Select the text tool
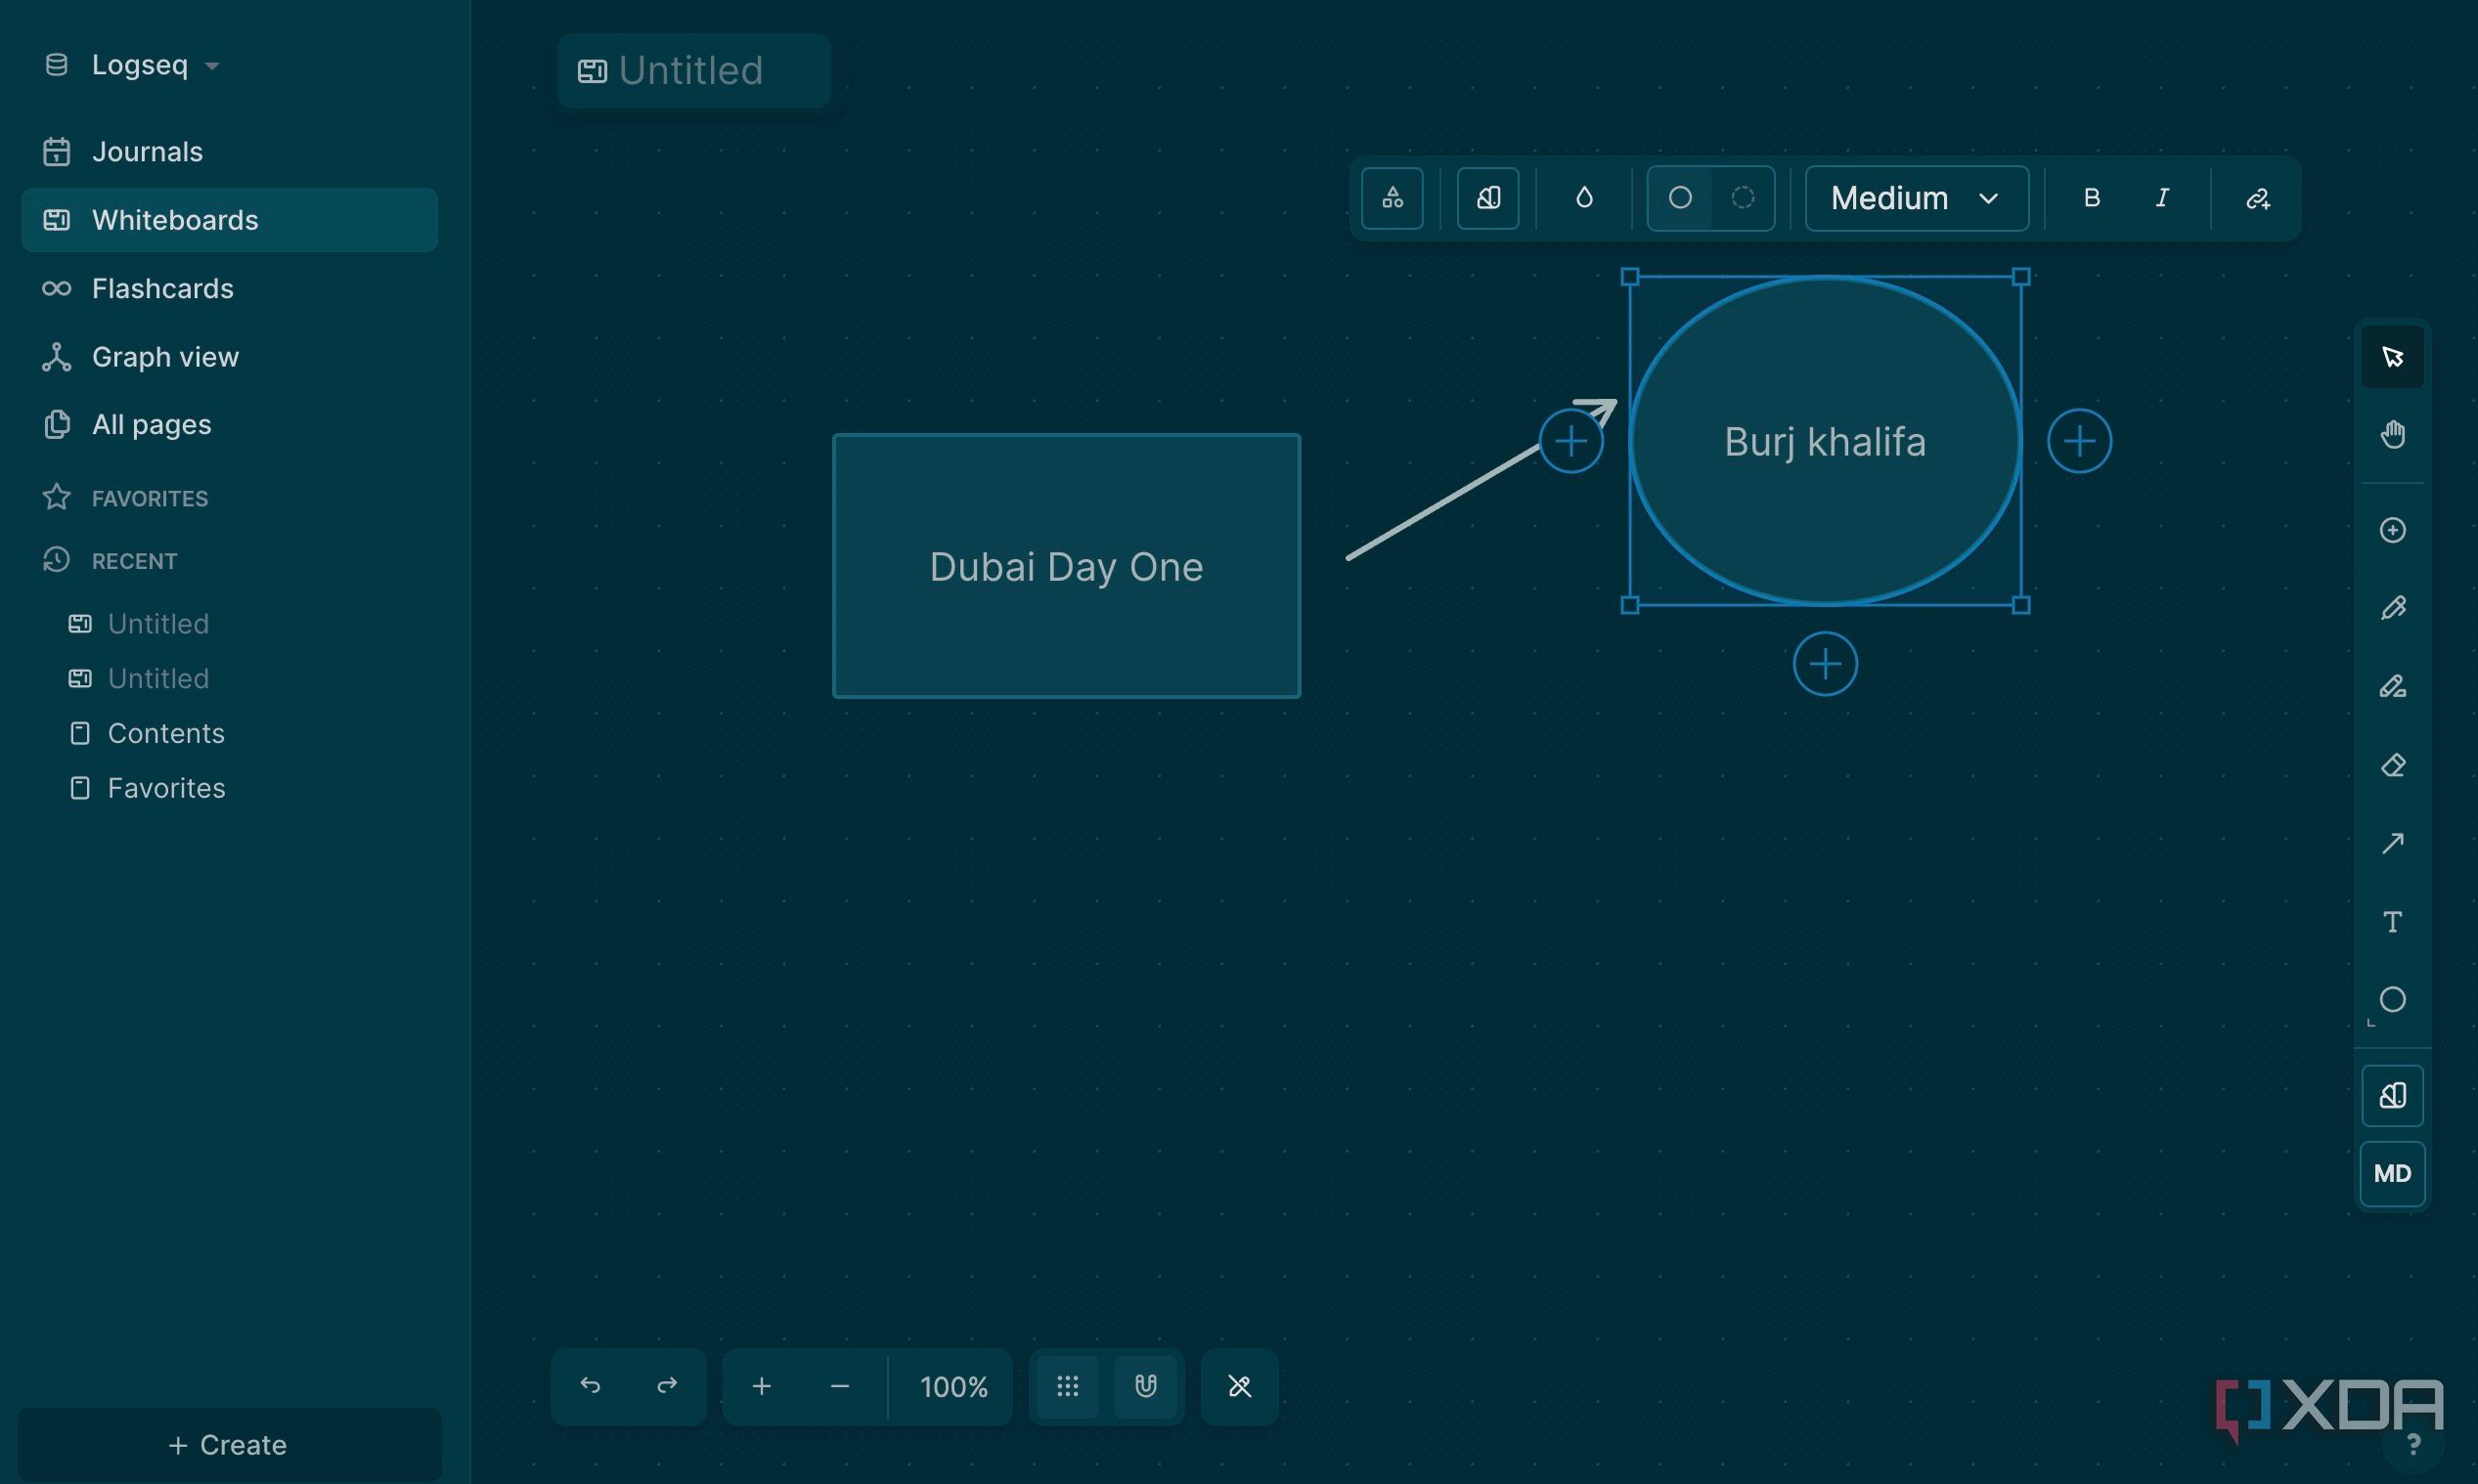Image resolution: width=2478 pixels, height=1484 pixels. [x=2392, y=921]
